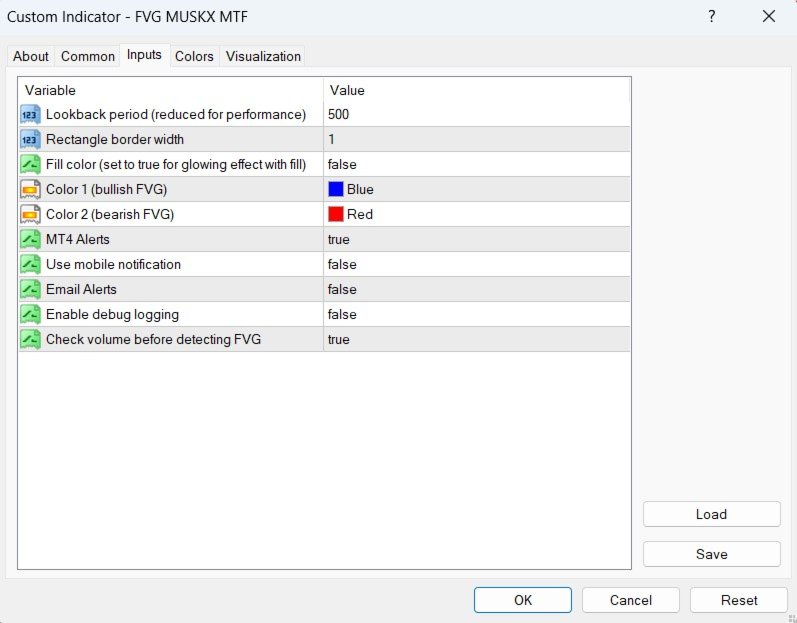
Task: Click the boolean icon beside Check volume
Action: (x=30, y=339)
